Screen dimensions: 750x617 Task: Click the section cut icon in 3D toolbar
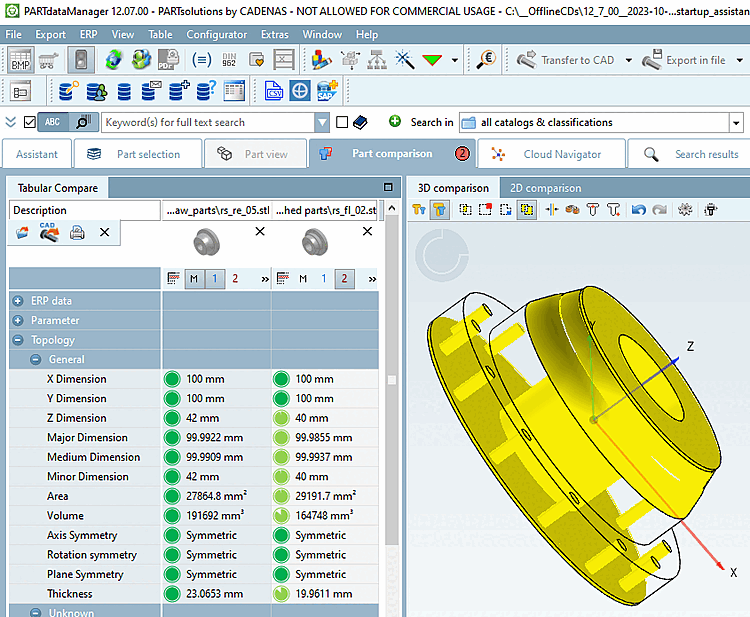[x=552, y=210]
